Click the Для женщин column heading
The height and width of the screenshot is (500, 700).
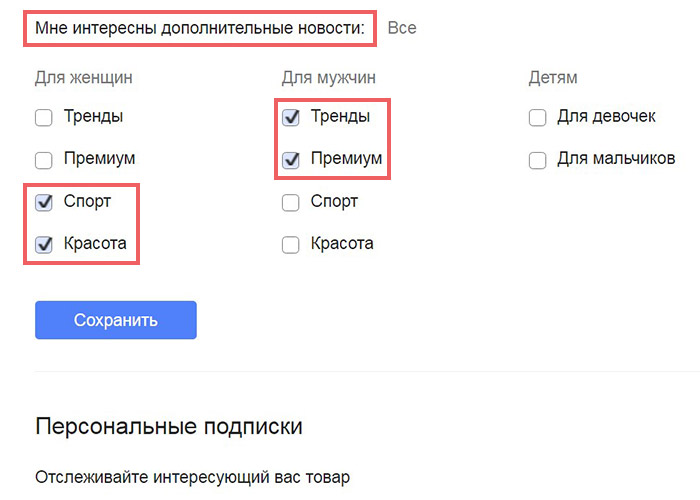tap(84, 77)
